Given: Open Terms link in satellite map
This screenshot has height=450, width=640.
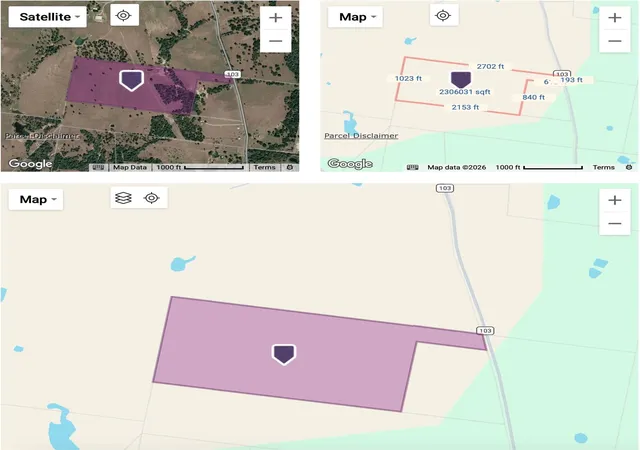Looking at the screenshot, I should (x=264, y=167).
